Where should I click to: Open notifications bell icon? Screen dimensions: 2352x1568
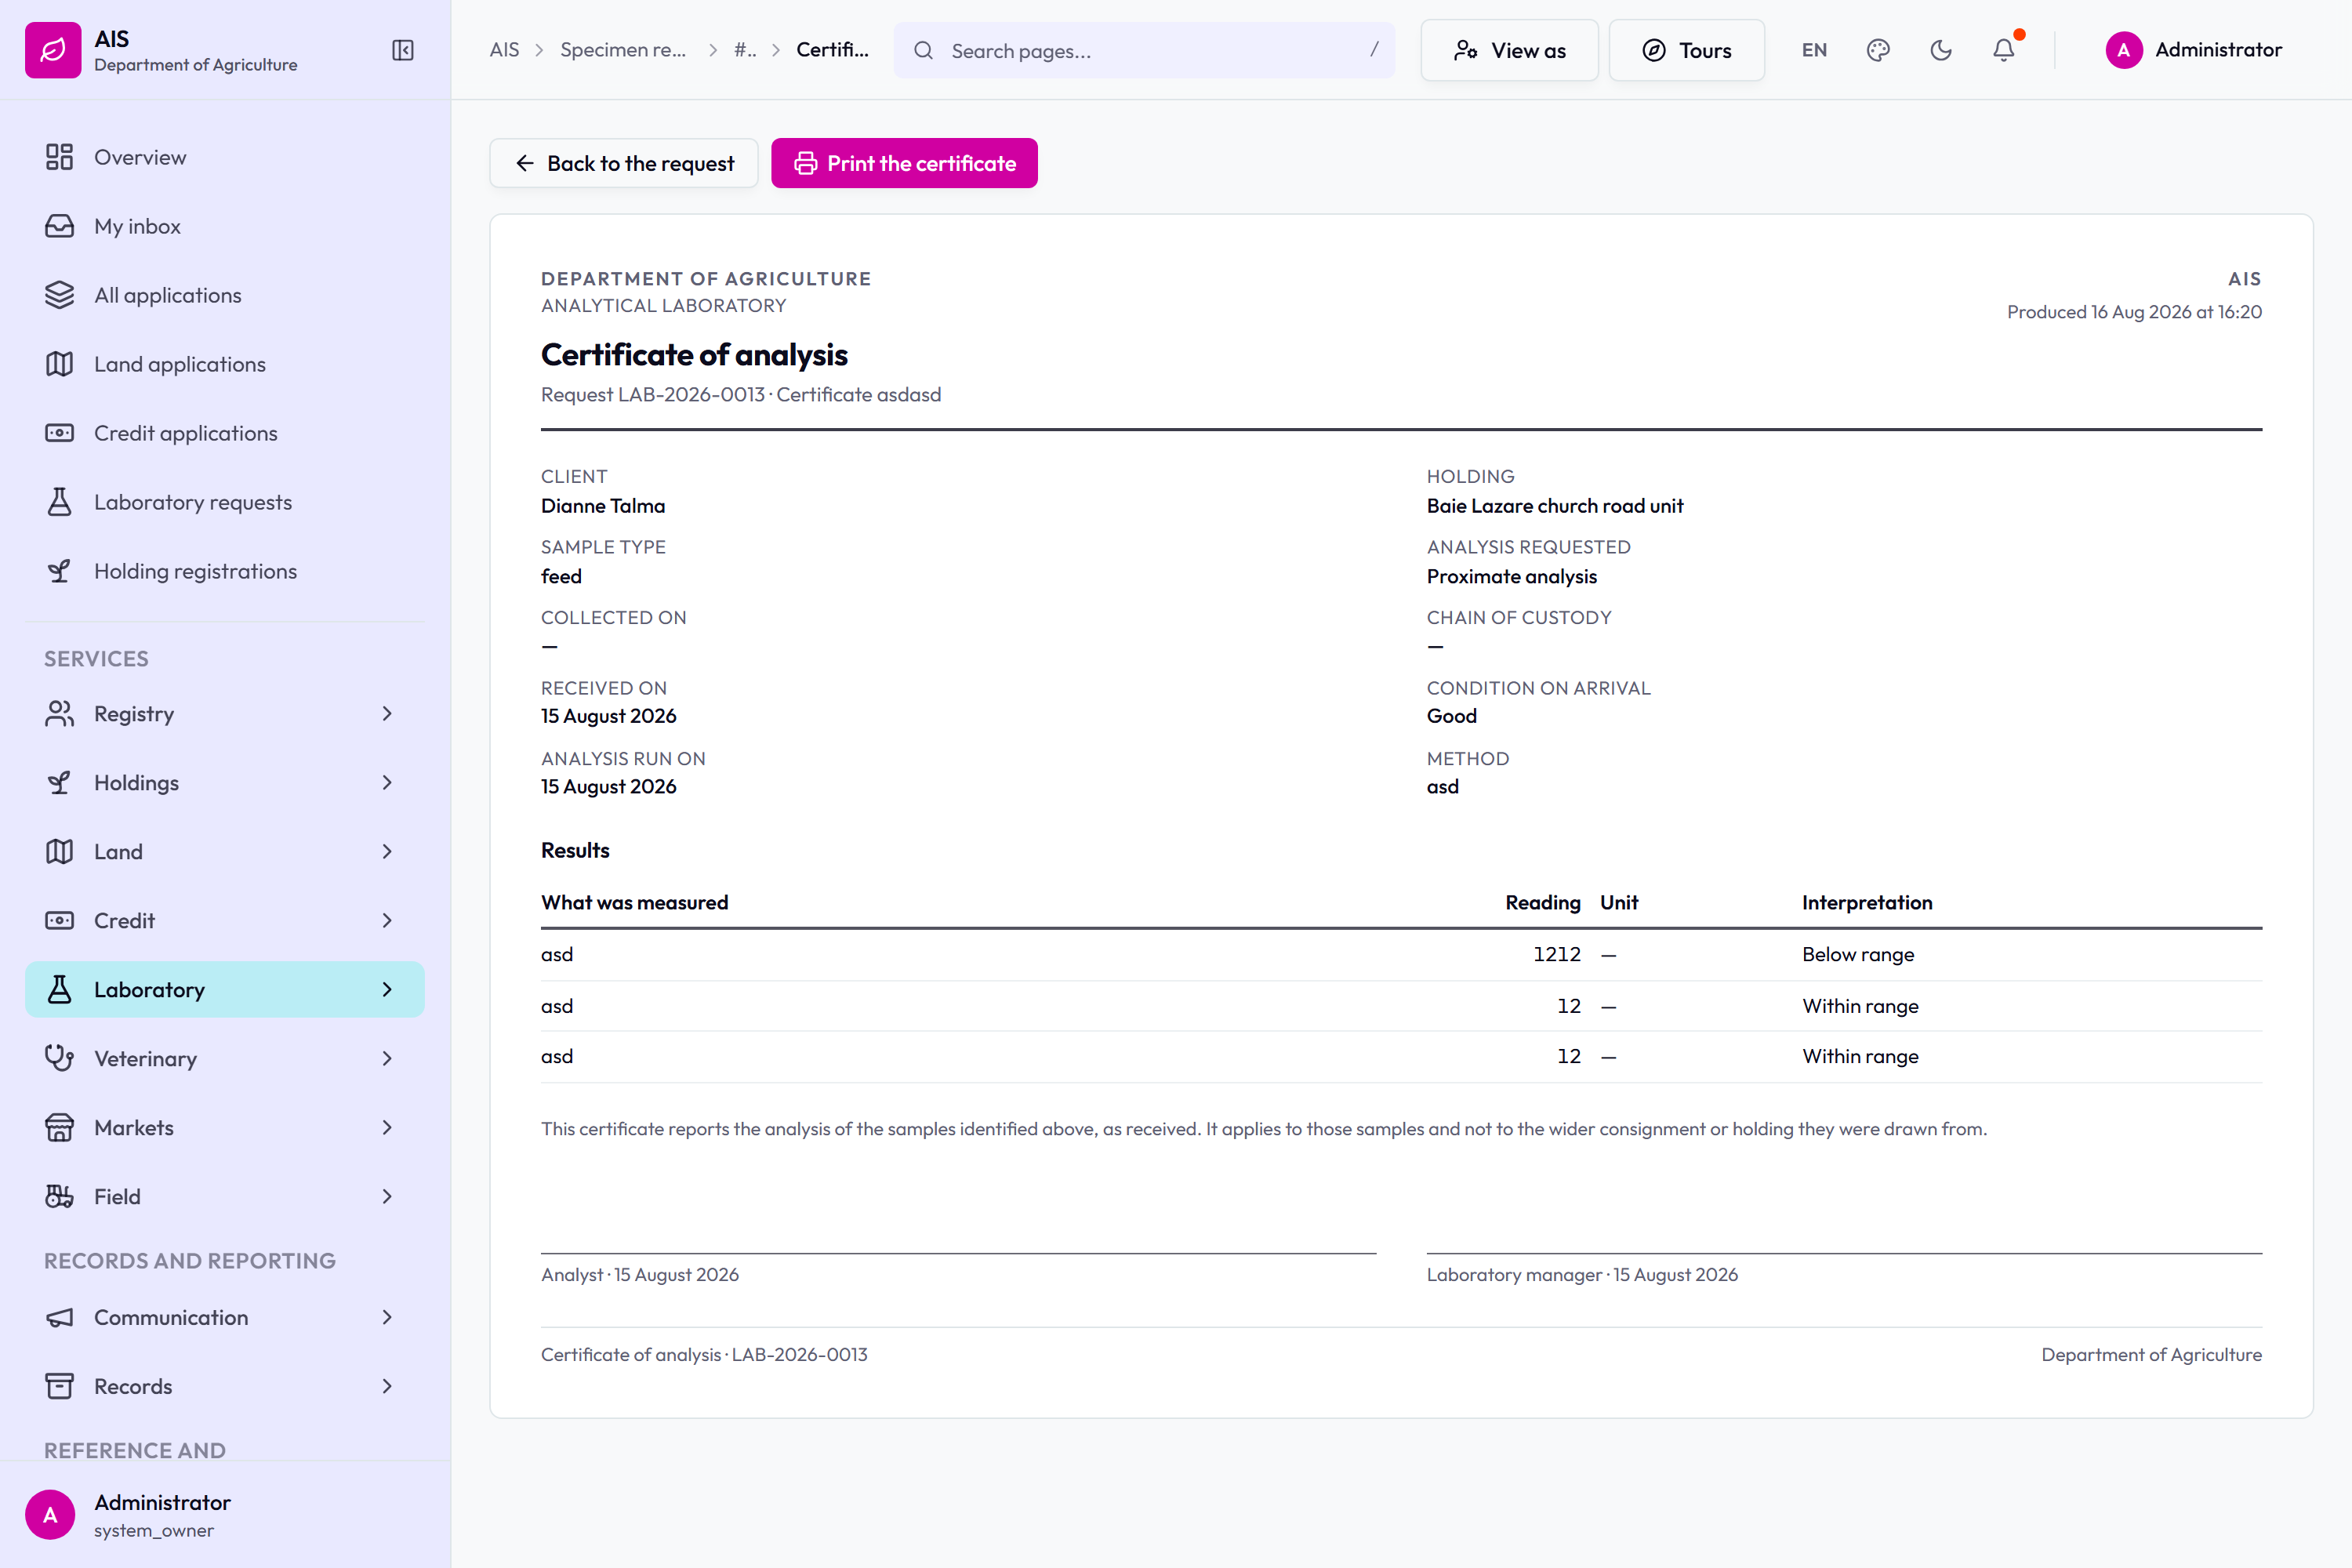point(2004,50)
